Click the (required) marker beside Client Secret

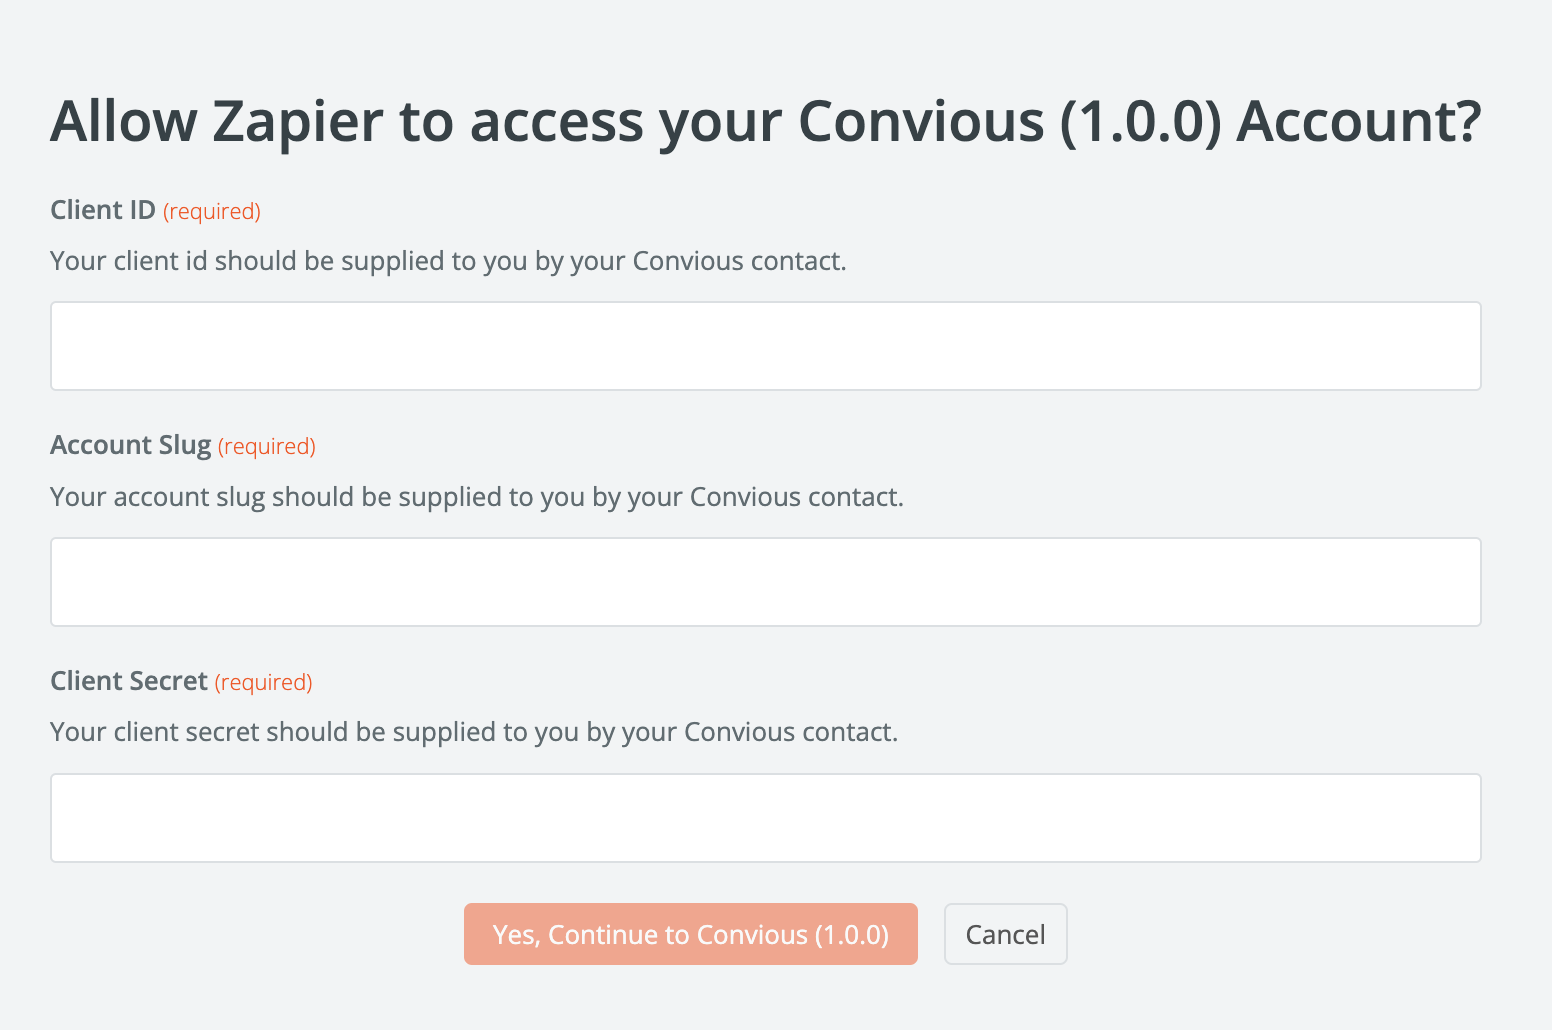click(x=264, y=682)
